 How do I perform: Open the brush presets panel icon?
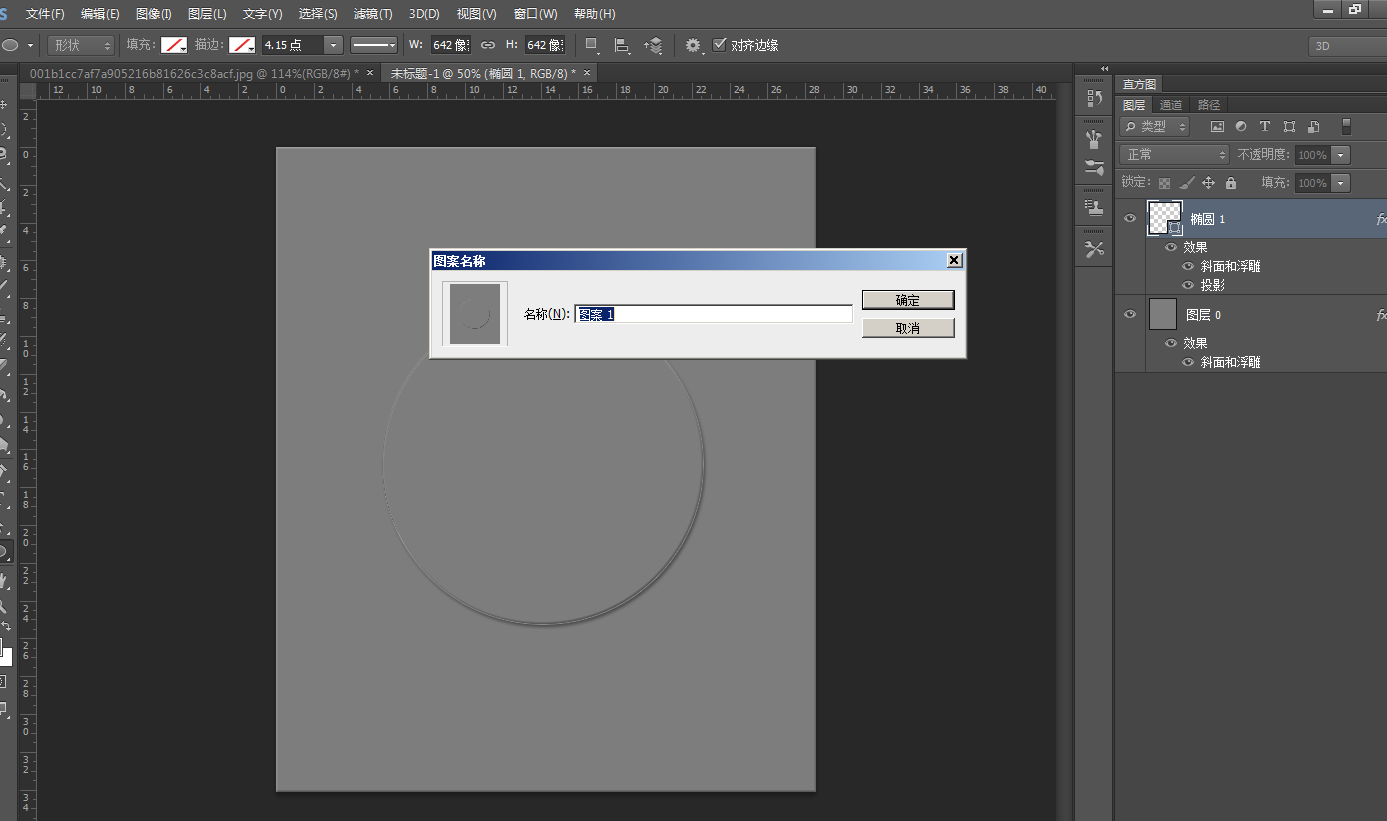click(x=1094, y=168)
